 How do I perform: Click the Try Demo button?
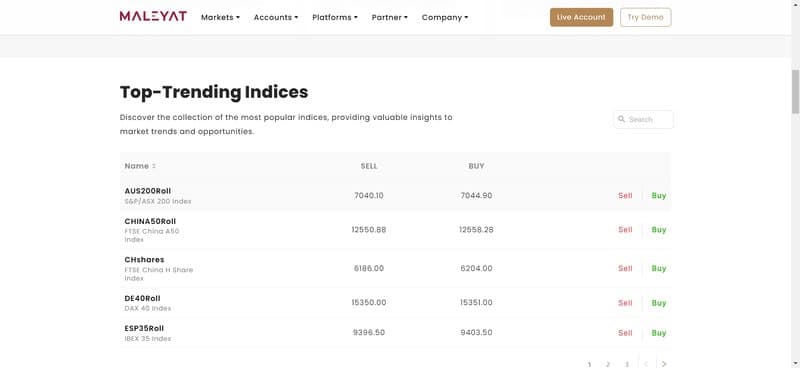645,17
